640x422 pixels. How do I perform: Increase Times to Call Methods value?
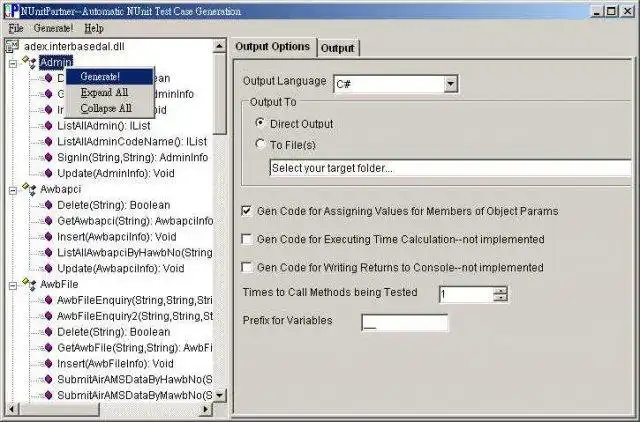coord(500,290)
